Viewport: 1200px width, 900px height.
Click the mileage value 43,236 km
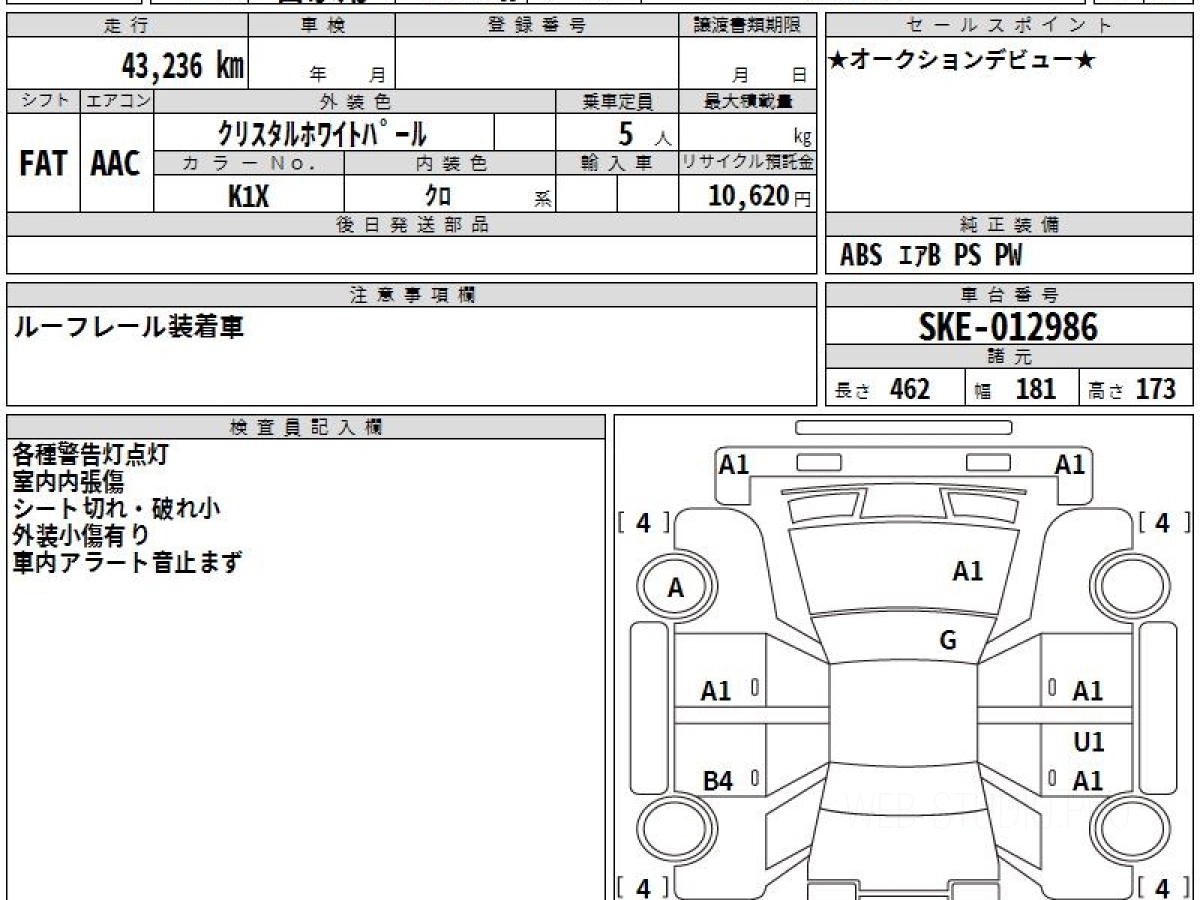tap(183, 66)
